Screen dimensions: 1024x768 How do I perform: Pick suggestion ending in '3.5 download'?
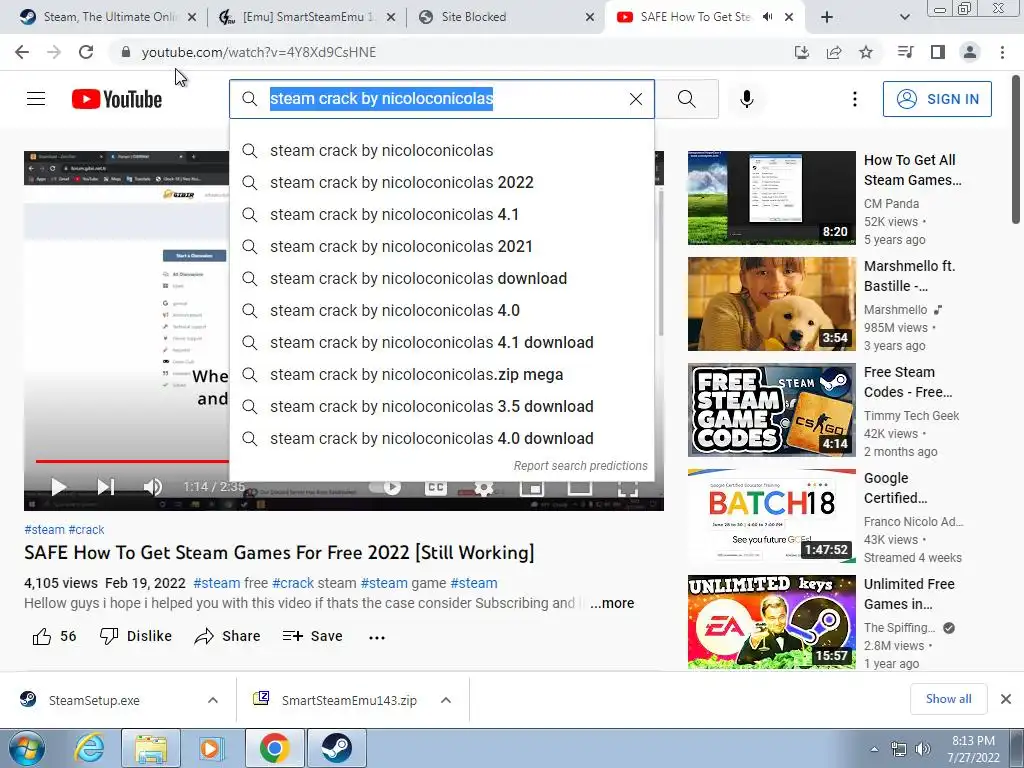[442, 406]
